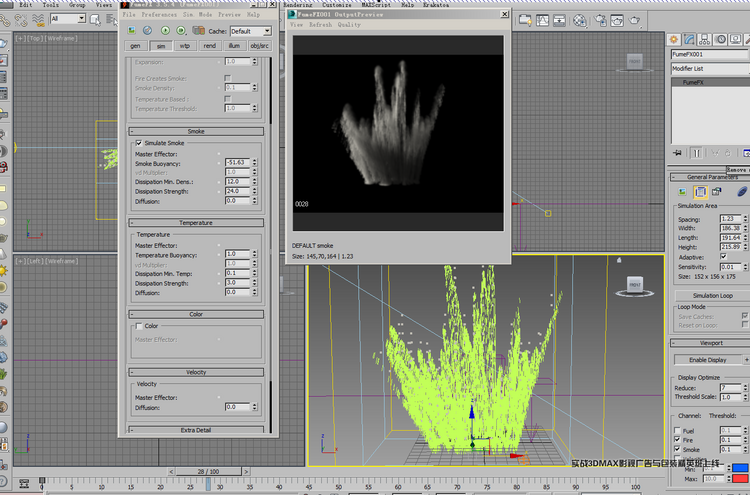Viewport: 750px width, 495px height.
Task: Switch to the Motion command panel tab
Action: point(720,39)
